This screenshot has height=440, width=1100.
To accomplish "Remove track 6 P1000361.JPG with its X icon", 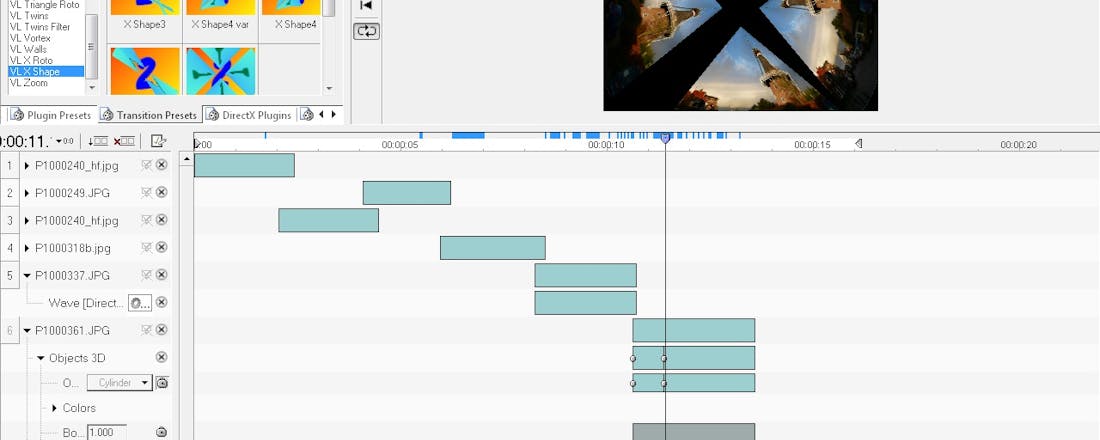I will 161,330.
